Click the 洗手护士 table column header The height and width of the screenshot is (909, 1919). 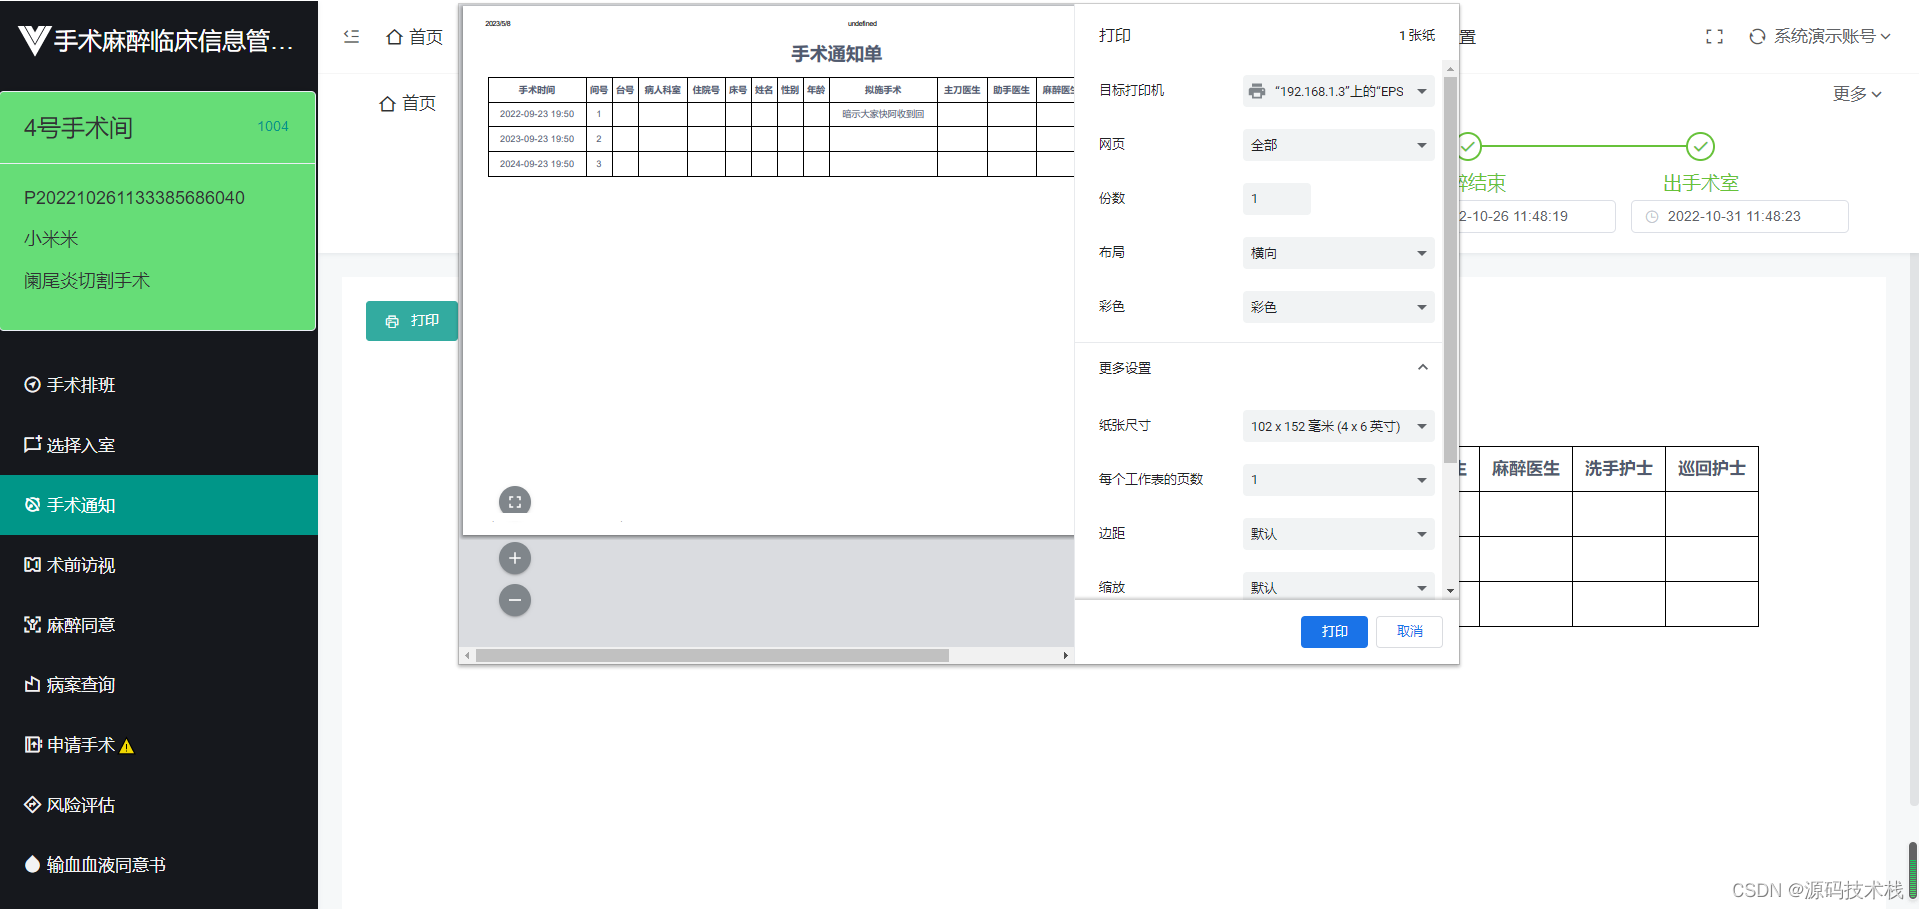[1618, 469]
